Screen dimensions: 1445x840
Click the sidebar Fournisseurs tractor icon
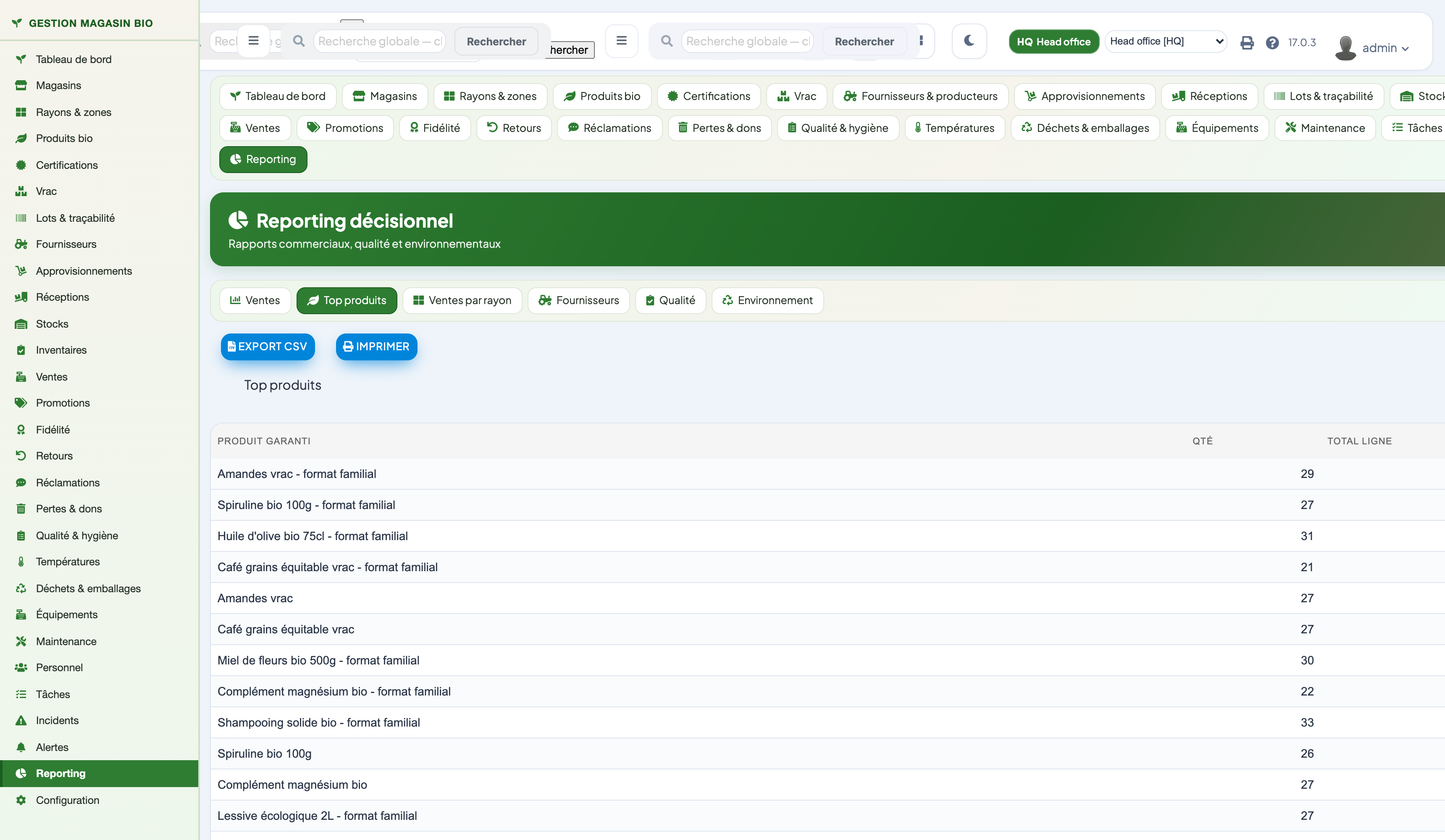[20, 245]
